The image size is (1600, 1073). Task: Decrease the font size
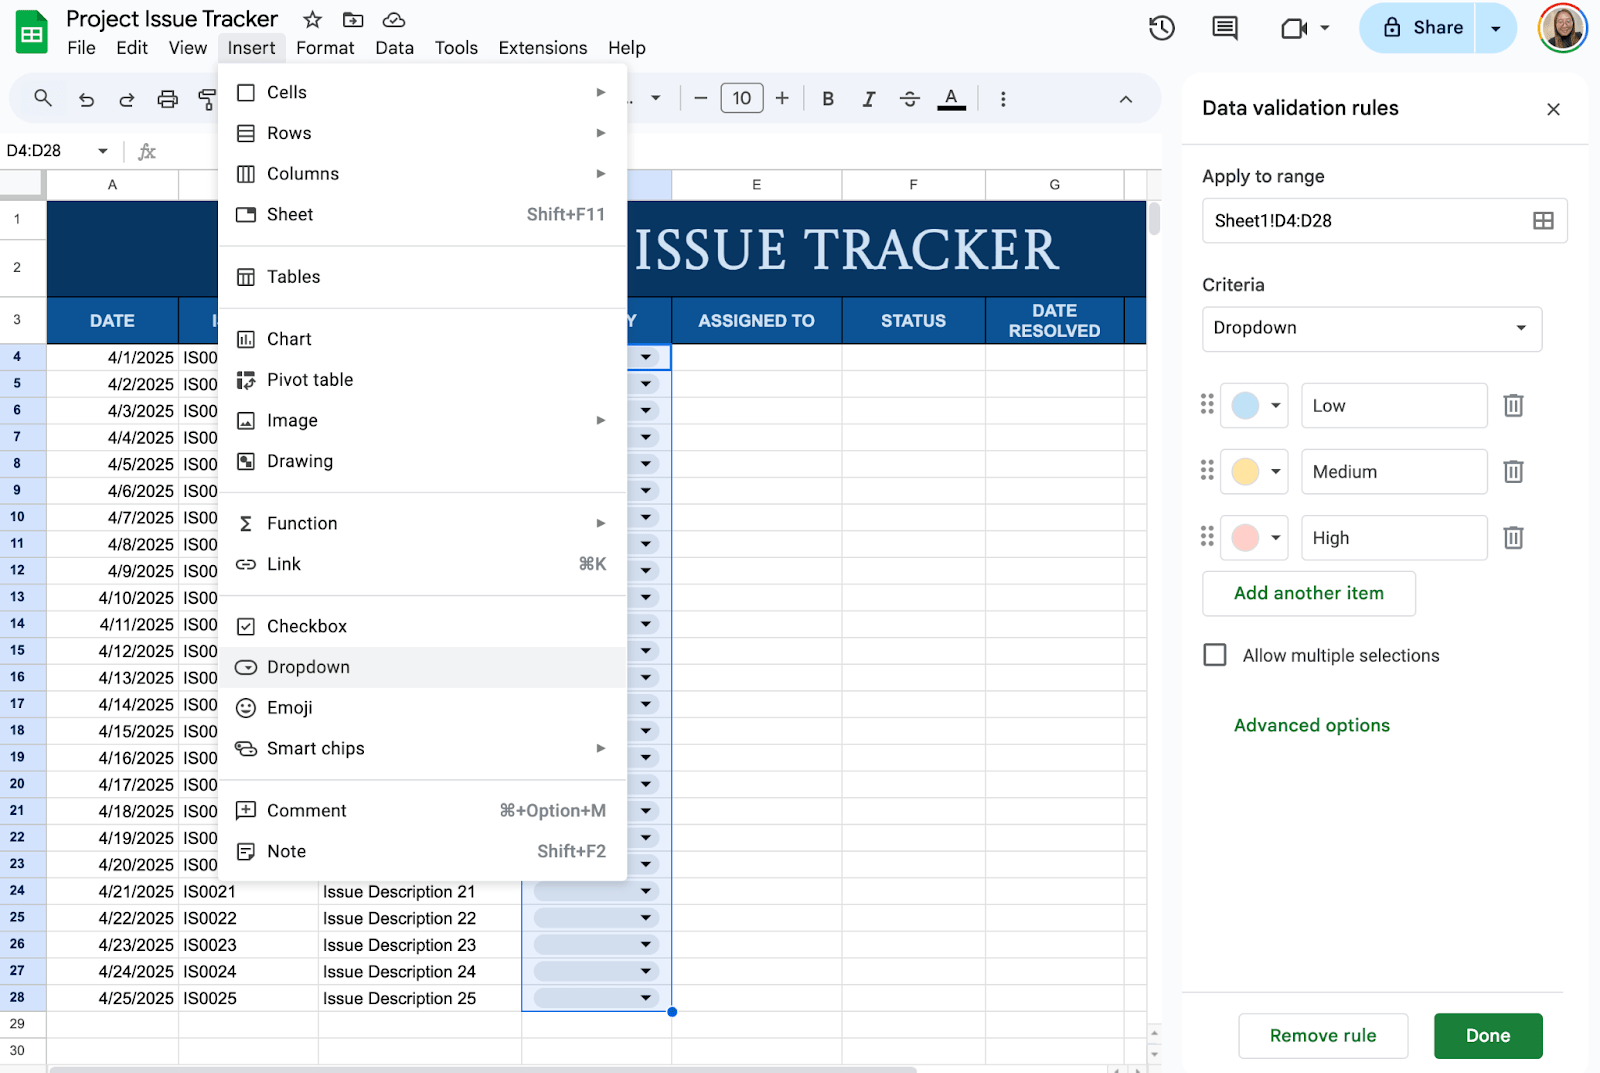pyautogui.click(x=700, y=98)
